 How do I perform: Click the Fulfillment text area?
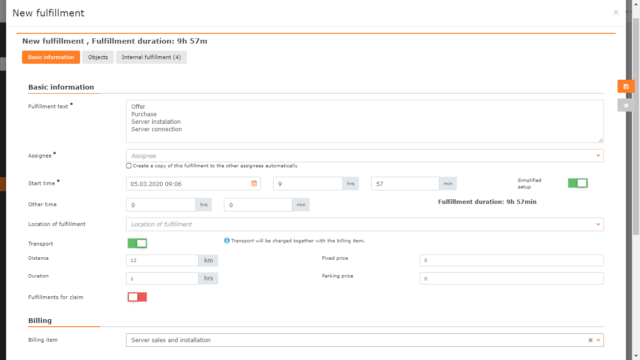click(x=364, y=121)
